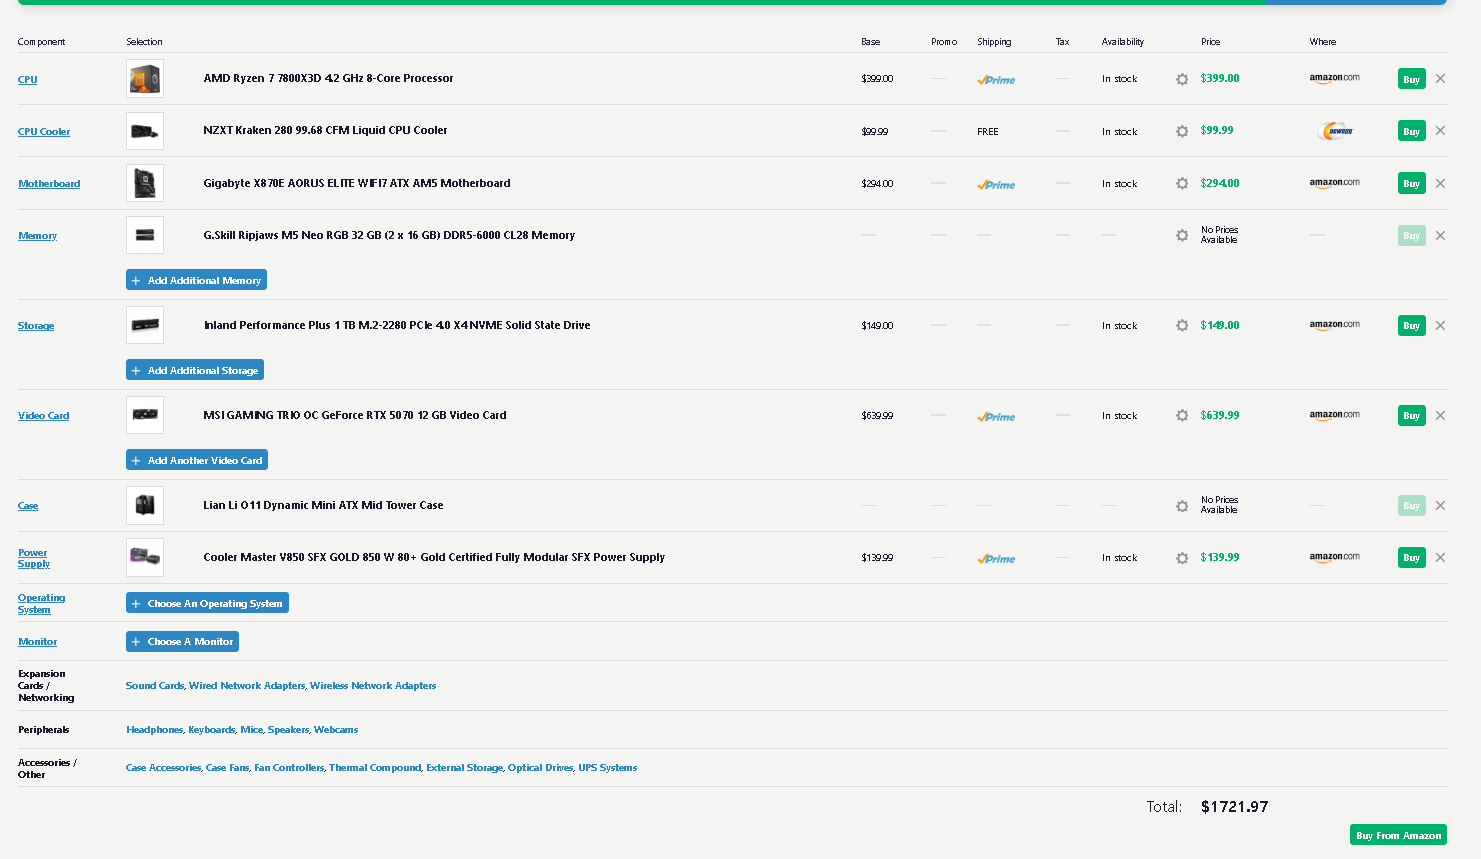
Task: Choose An Operating System
Action: coord(207,604)
